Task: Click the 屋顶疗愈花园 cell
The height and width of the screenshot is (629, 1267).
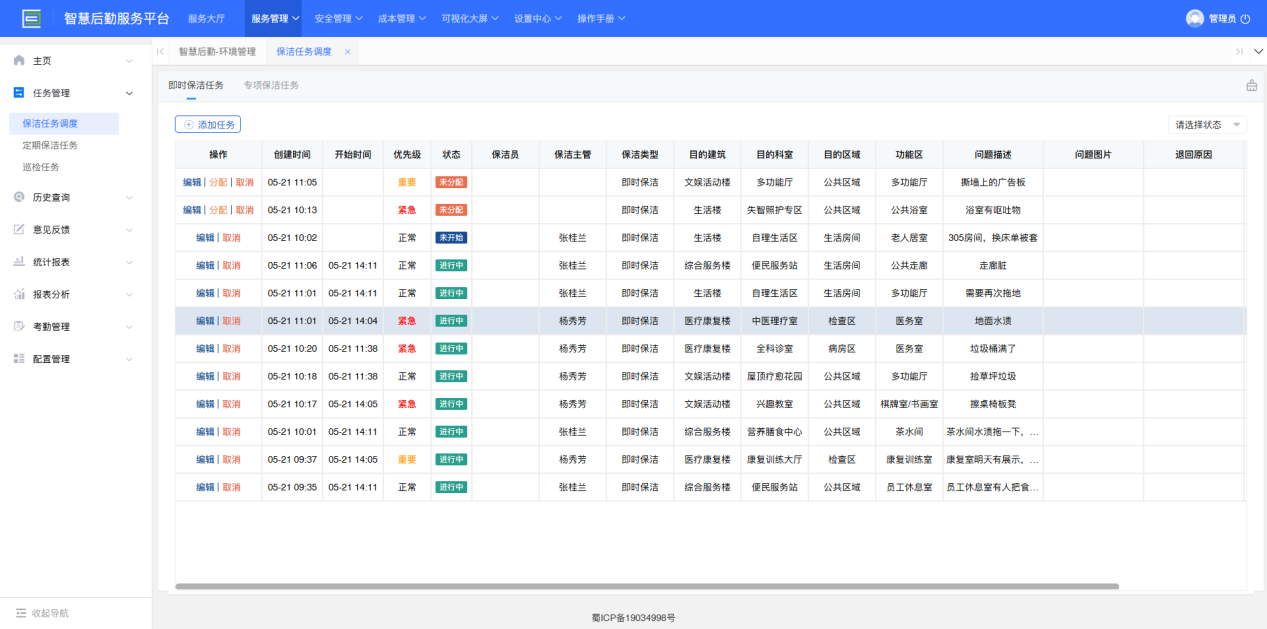Action: tap(775, 376)
